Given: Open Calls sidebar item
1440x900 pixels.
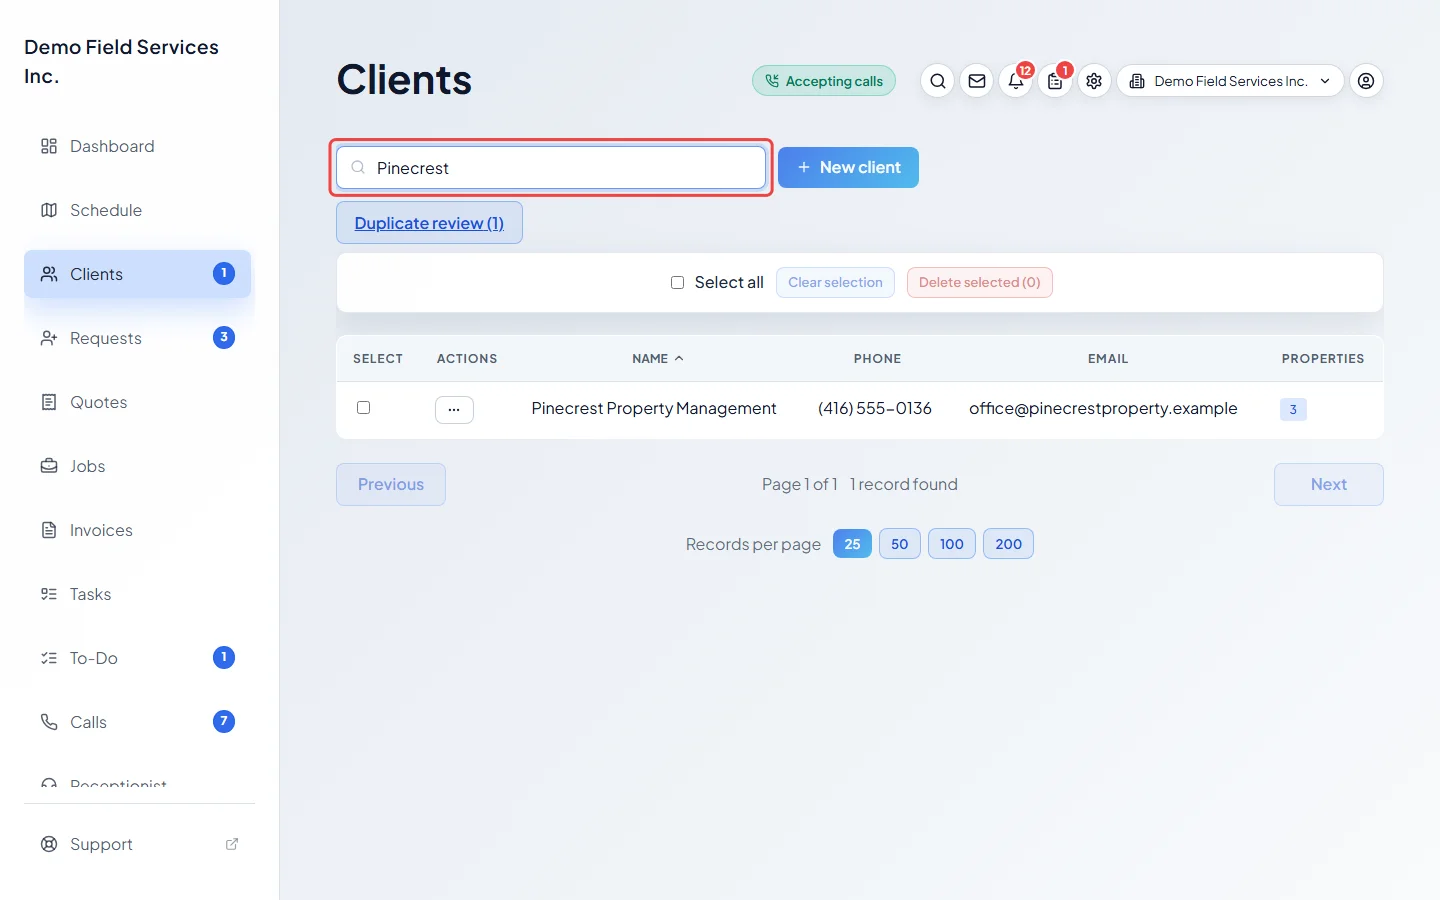Looking at the screenshot, I should 138,722.
